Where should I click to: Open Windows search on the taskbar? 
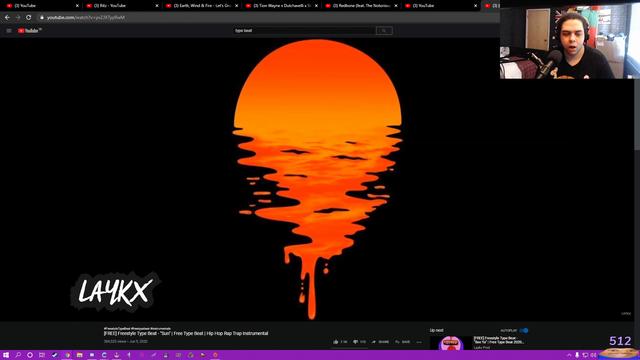[x=18, y=355]
